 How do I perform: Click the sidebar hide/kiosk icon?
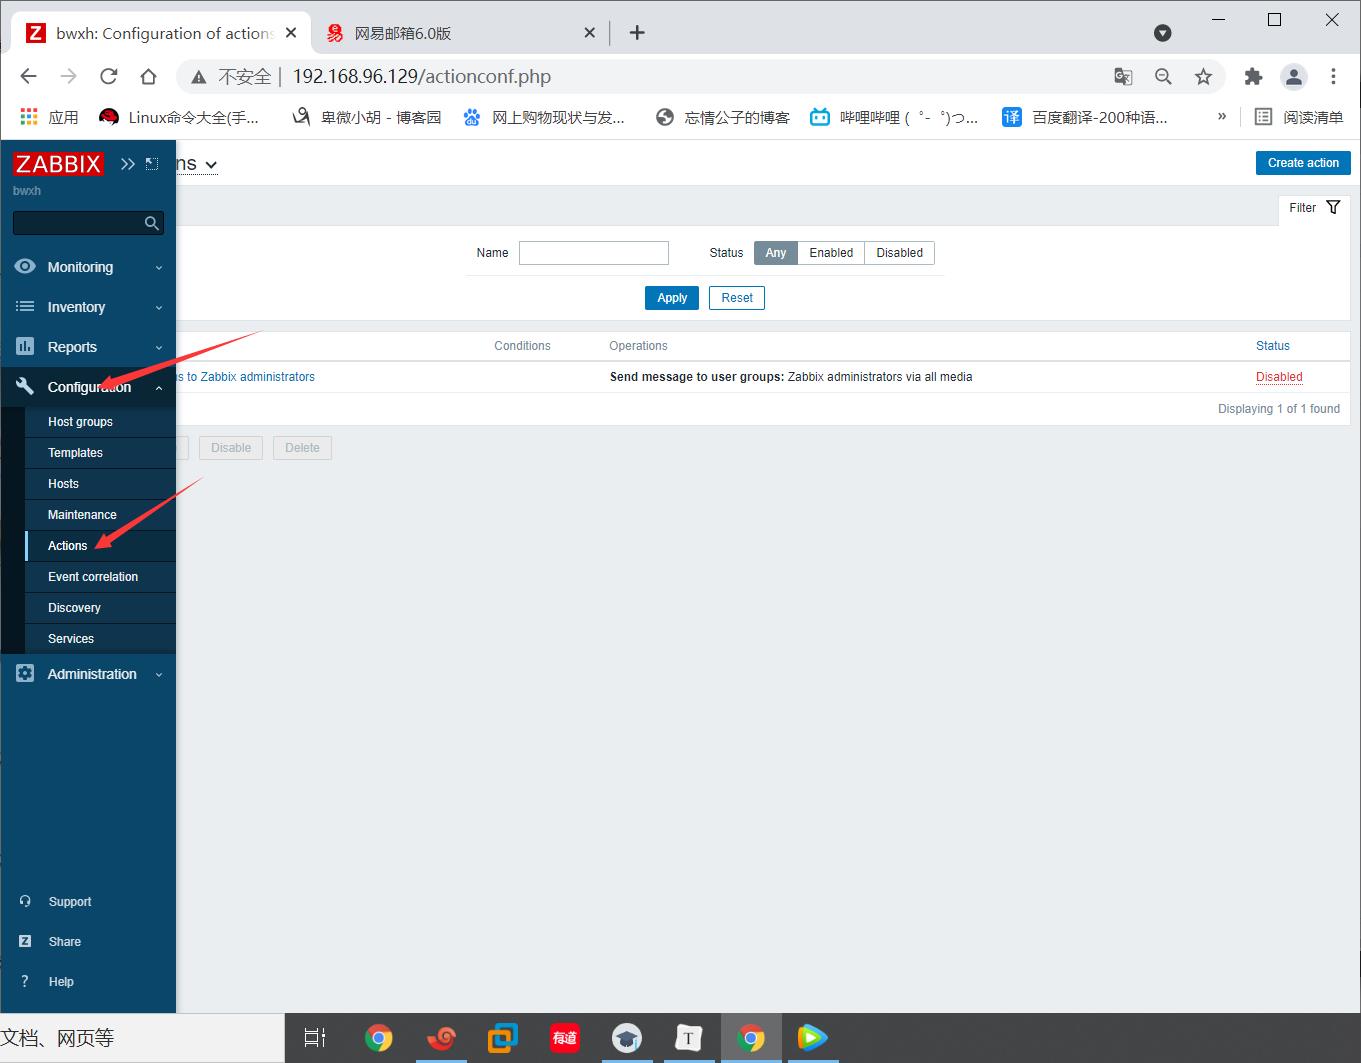point(152,163)
